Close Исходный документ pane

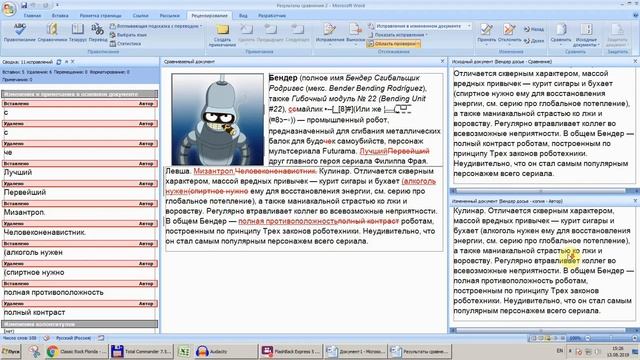(636, 61)
